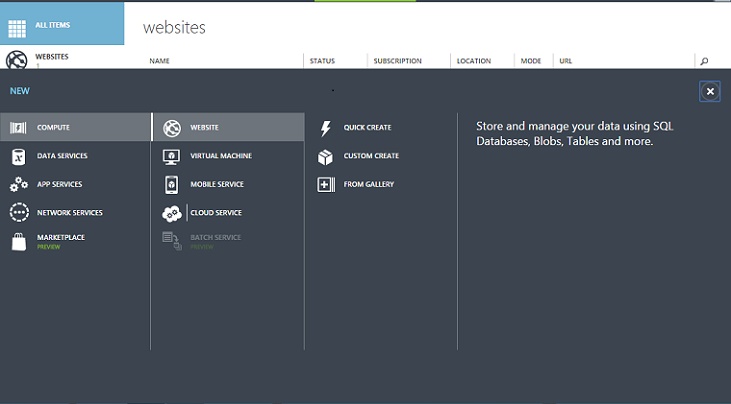731x404 pixels.
Task: Open the Websites sidebar item
Action: coord(50,58)
